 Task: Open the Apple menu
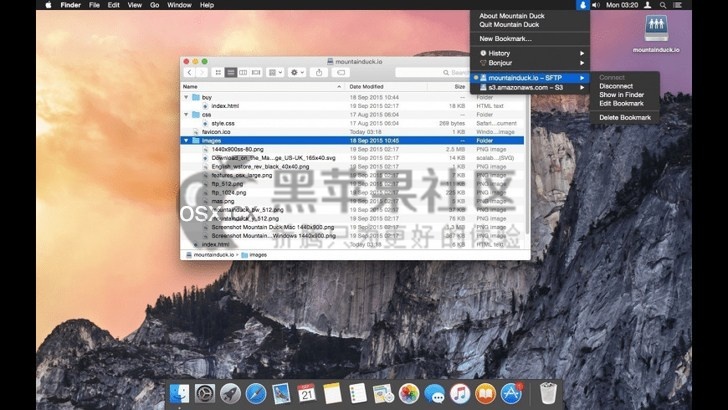(x=48, y=5)
